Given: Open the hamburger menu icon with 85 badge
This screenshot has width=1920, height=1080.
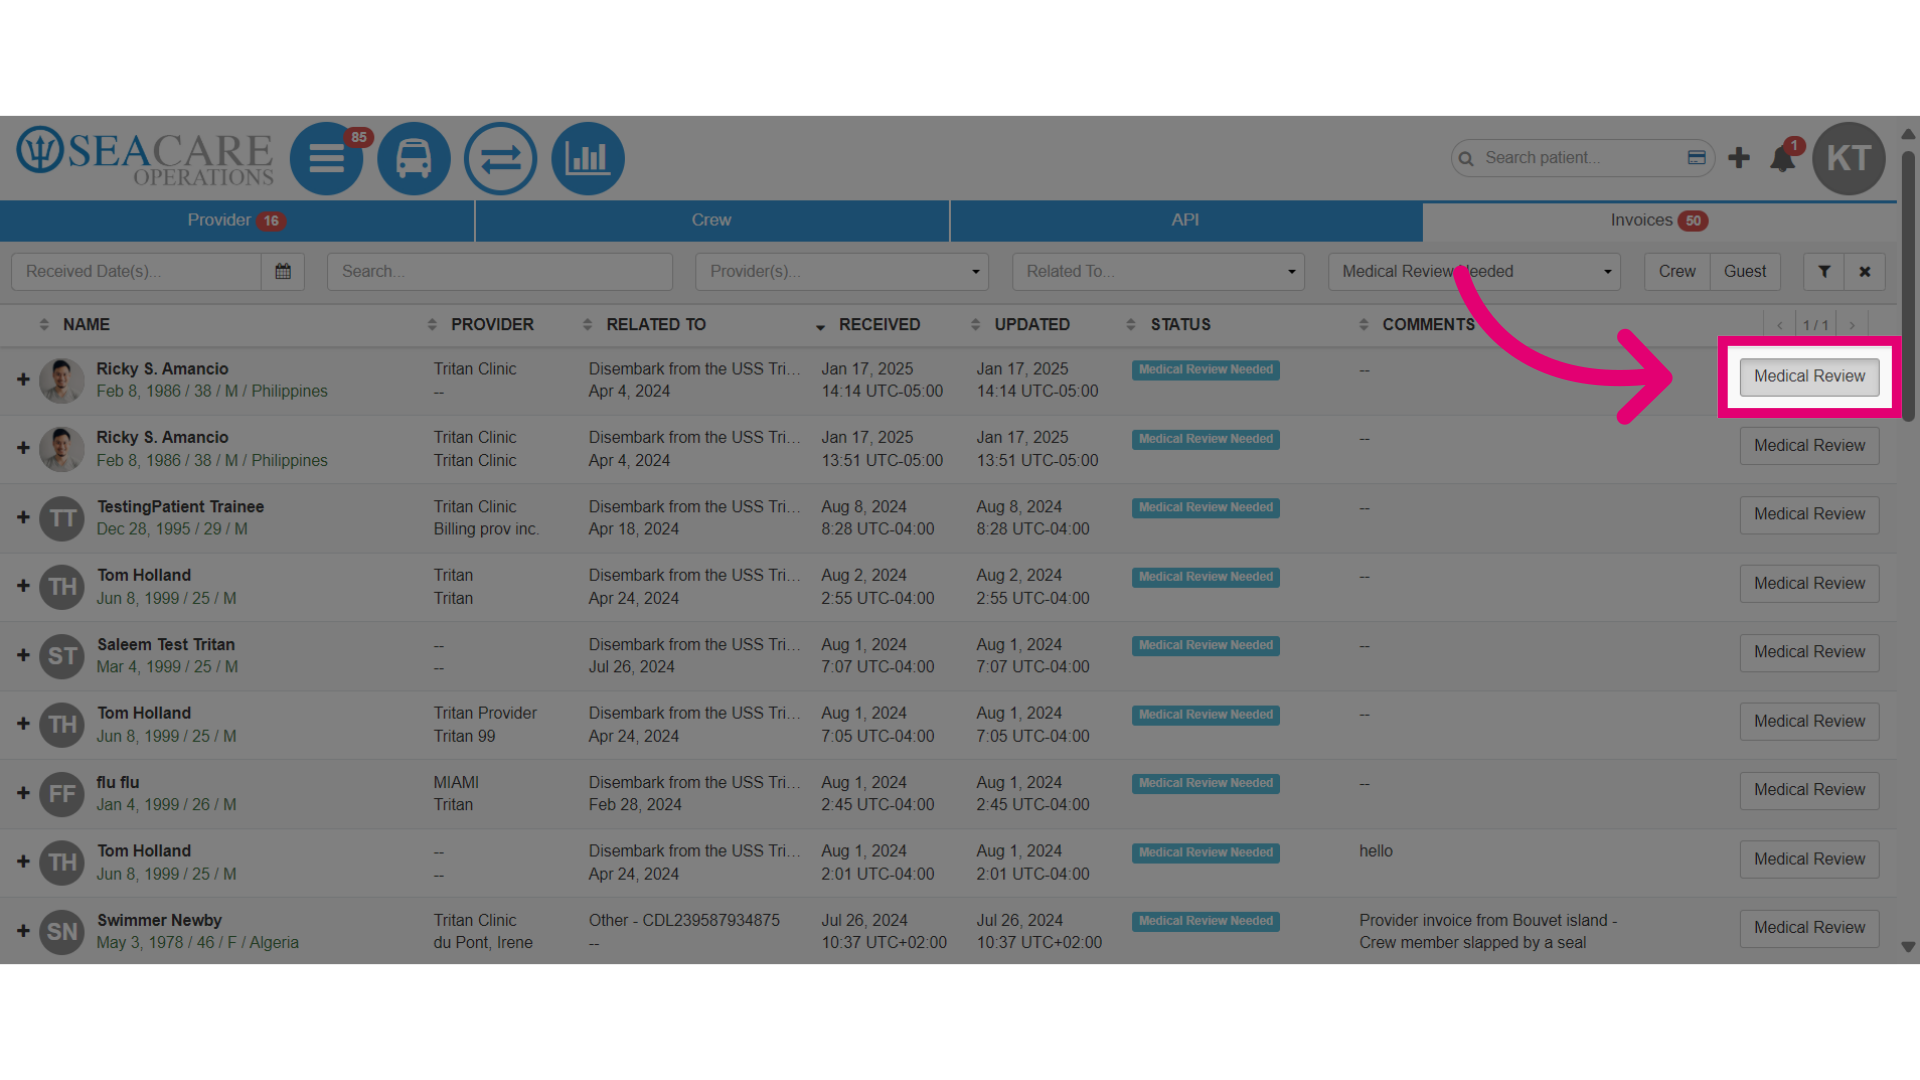Looking at the screenshot, I should click(326, 158).
